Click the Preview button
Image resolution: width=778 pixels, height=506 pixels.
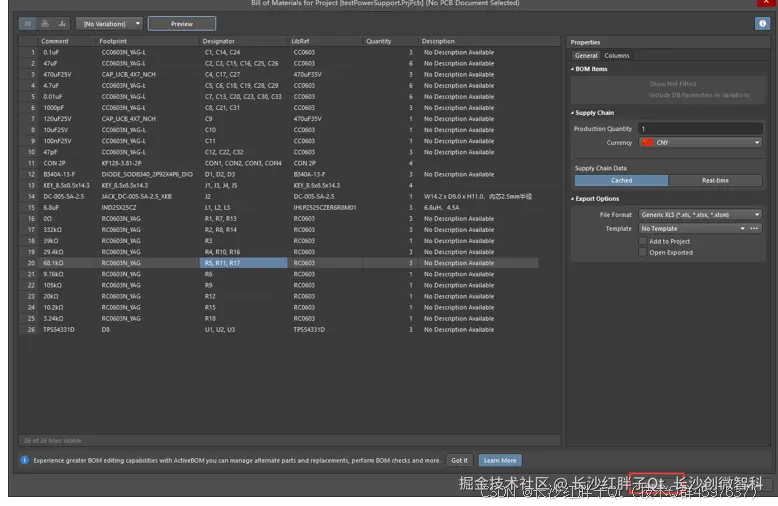(182, 23)
